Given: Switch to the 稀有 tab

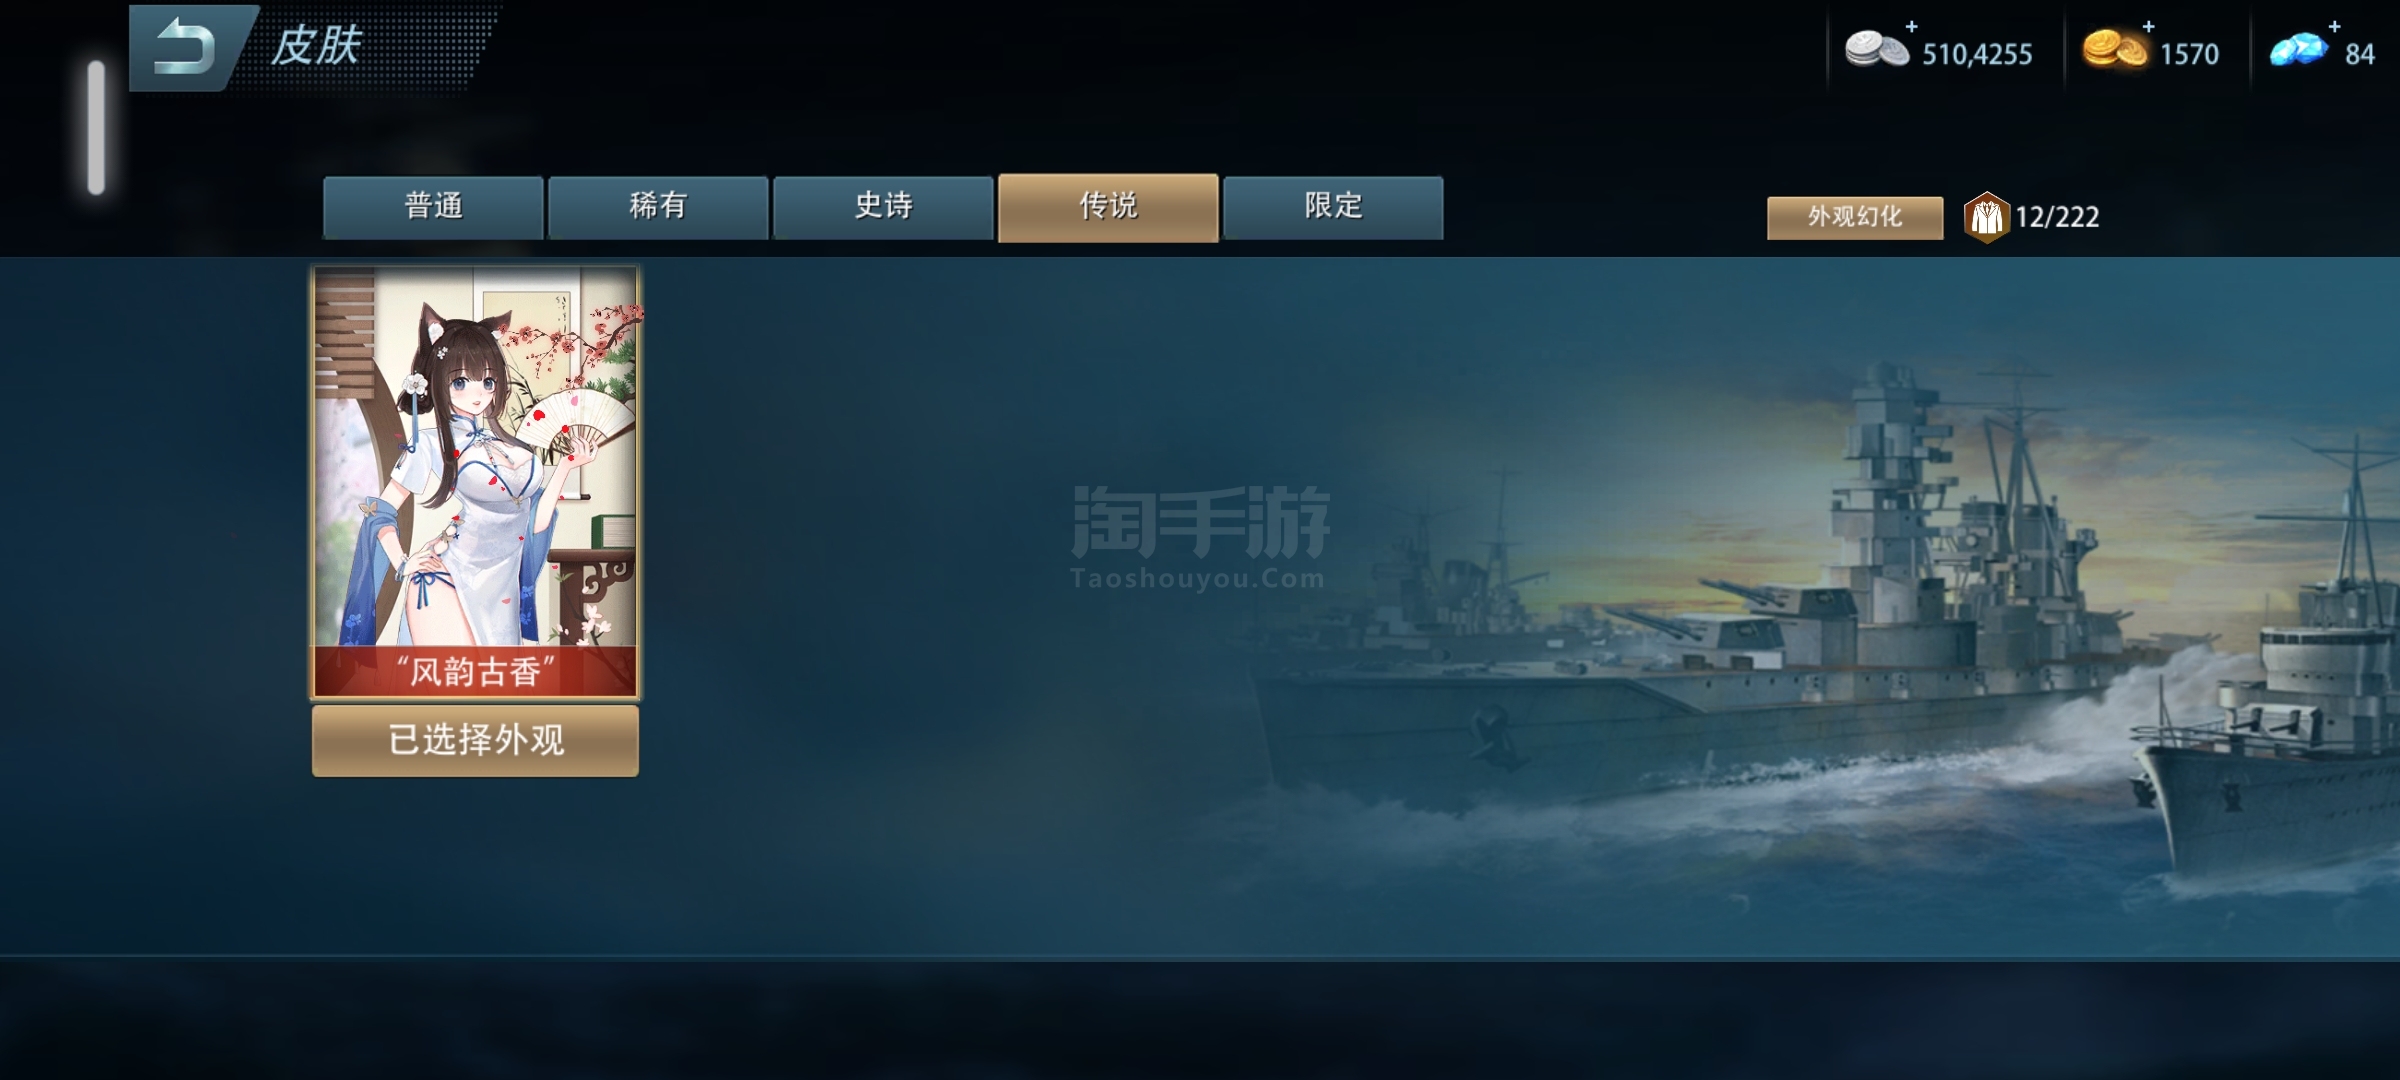Looking at the screenshot, I should pyautogui.click(x=658, y=207).
